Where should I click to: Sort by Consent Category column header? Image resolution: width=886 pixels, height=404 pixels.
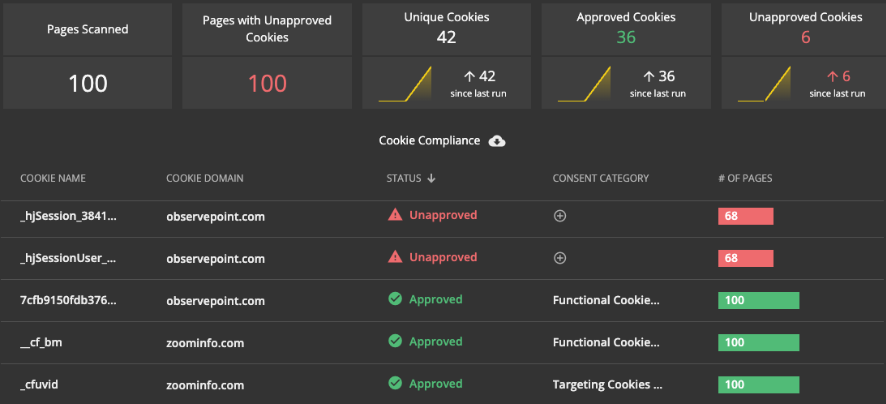[600, 179]
